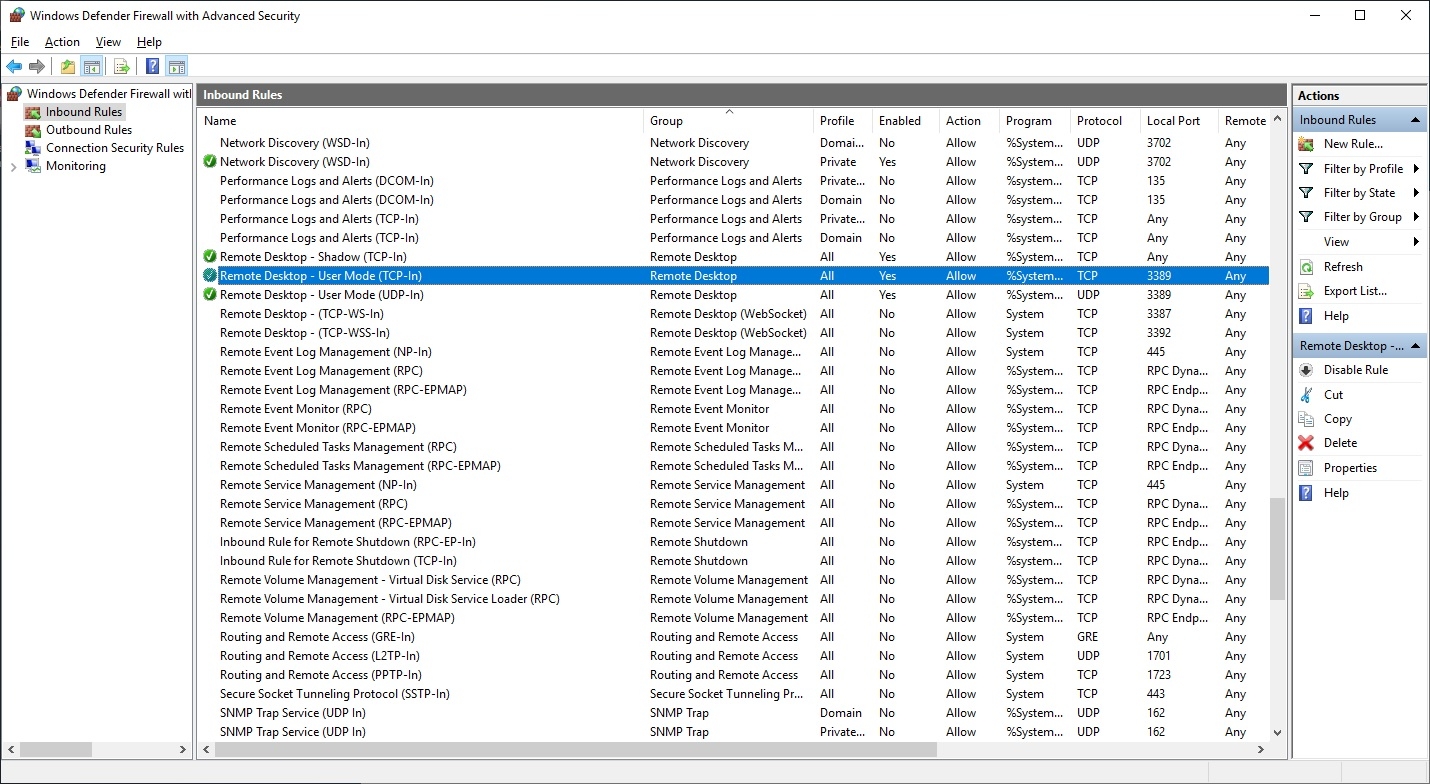Cut the selected rule from Actions pane

tap(1333, 395)
